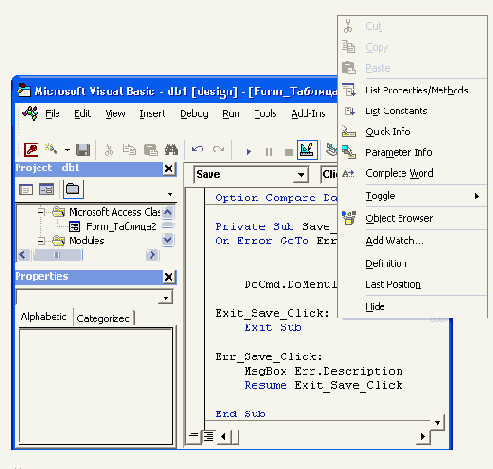Click the 'Resume' keyword in code
Image resolution: width=493 pixels, height=469 pixels.
coord(265,385)
